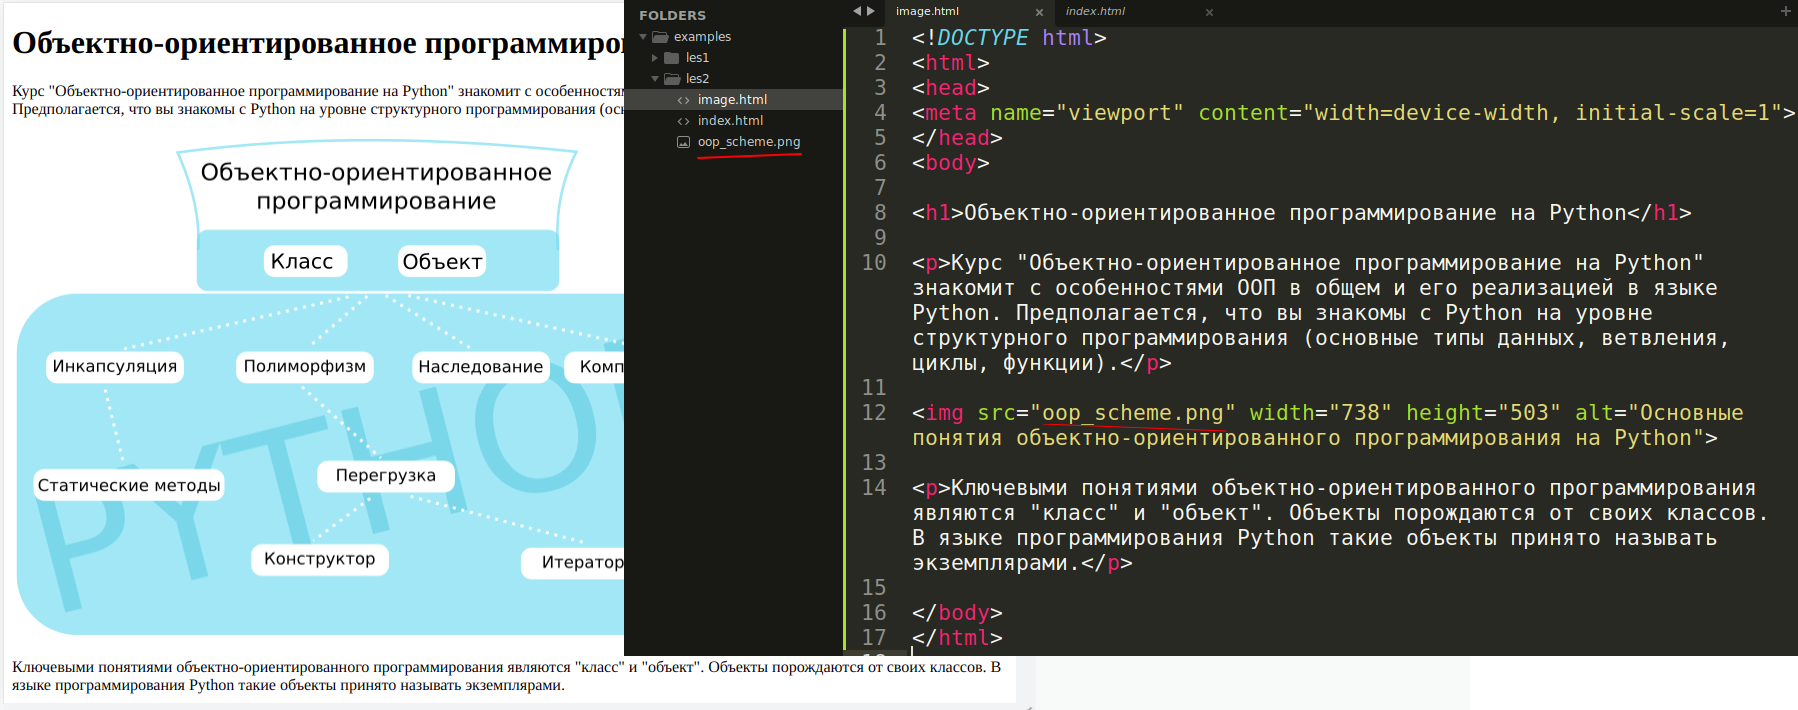Click the FOLDERS sidebar header
The height and width of the screenshot is (710, 1798).
coord(672,15)
